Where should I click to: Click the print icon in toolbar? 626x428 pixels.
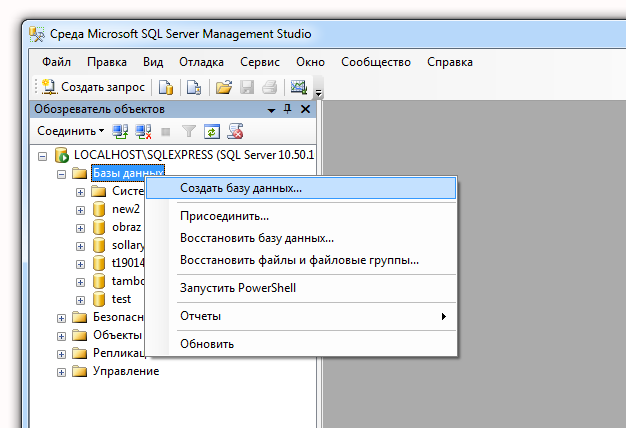pyautogui.click(x=270, y=87)
